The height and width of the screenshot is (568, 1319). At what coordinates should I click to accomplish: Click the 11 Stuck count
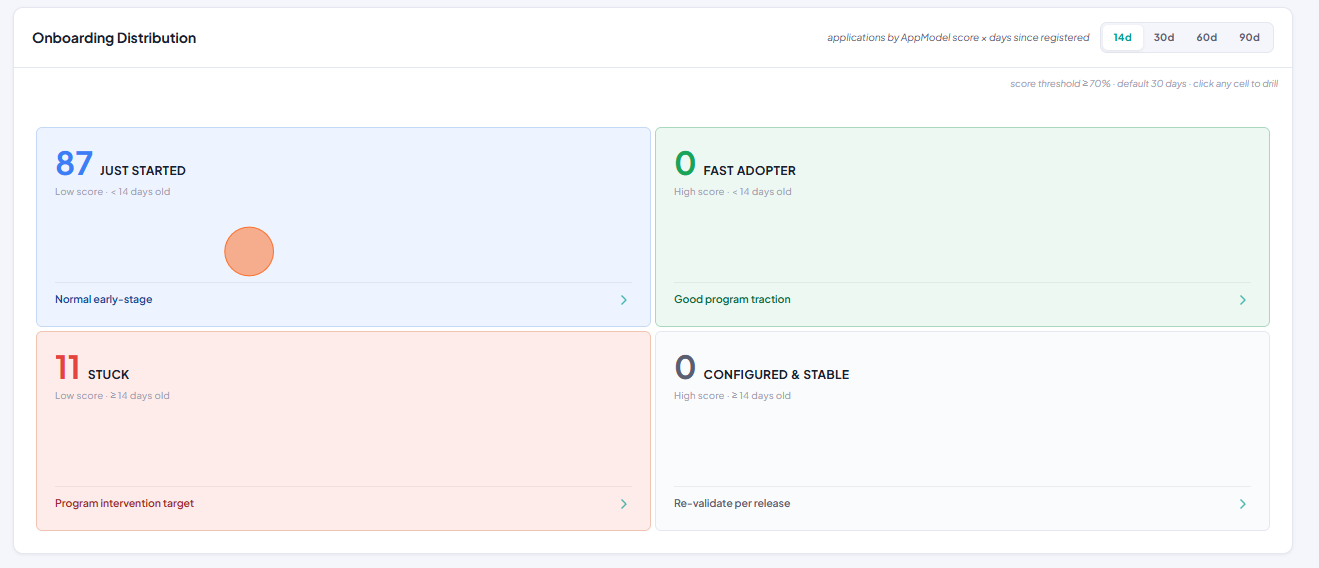coord(68,367)
